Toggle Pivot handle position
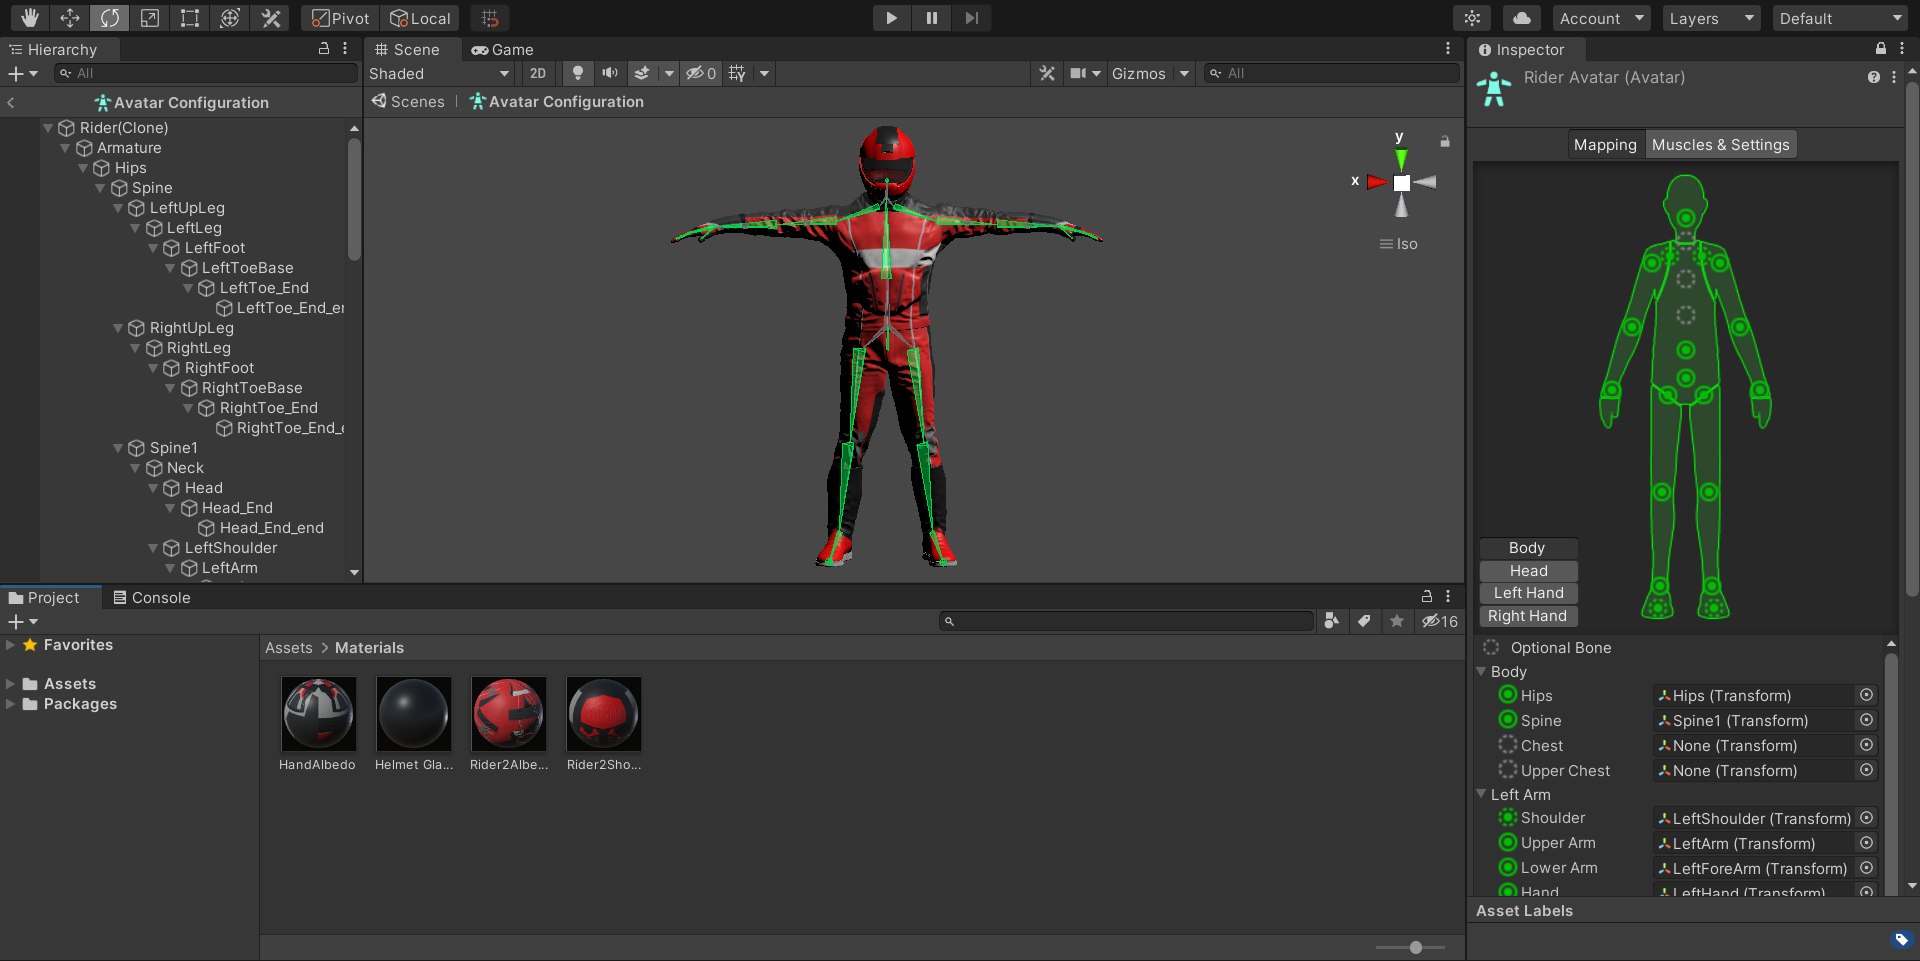Image resolution: width=1920 pixels, height=961 pixels. point(340,18)
